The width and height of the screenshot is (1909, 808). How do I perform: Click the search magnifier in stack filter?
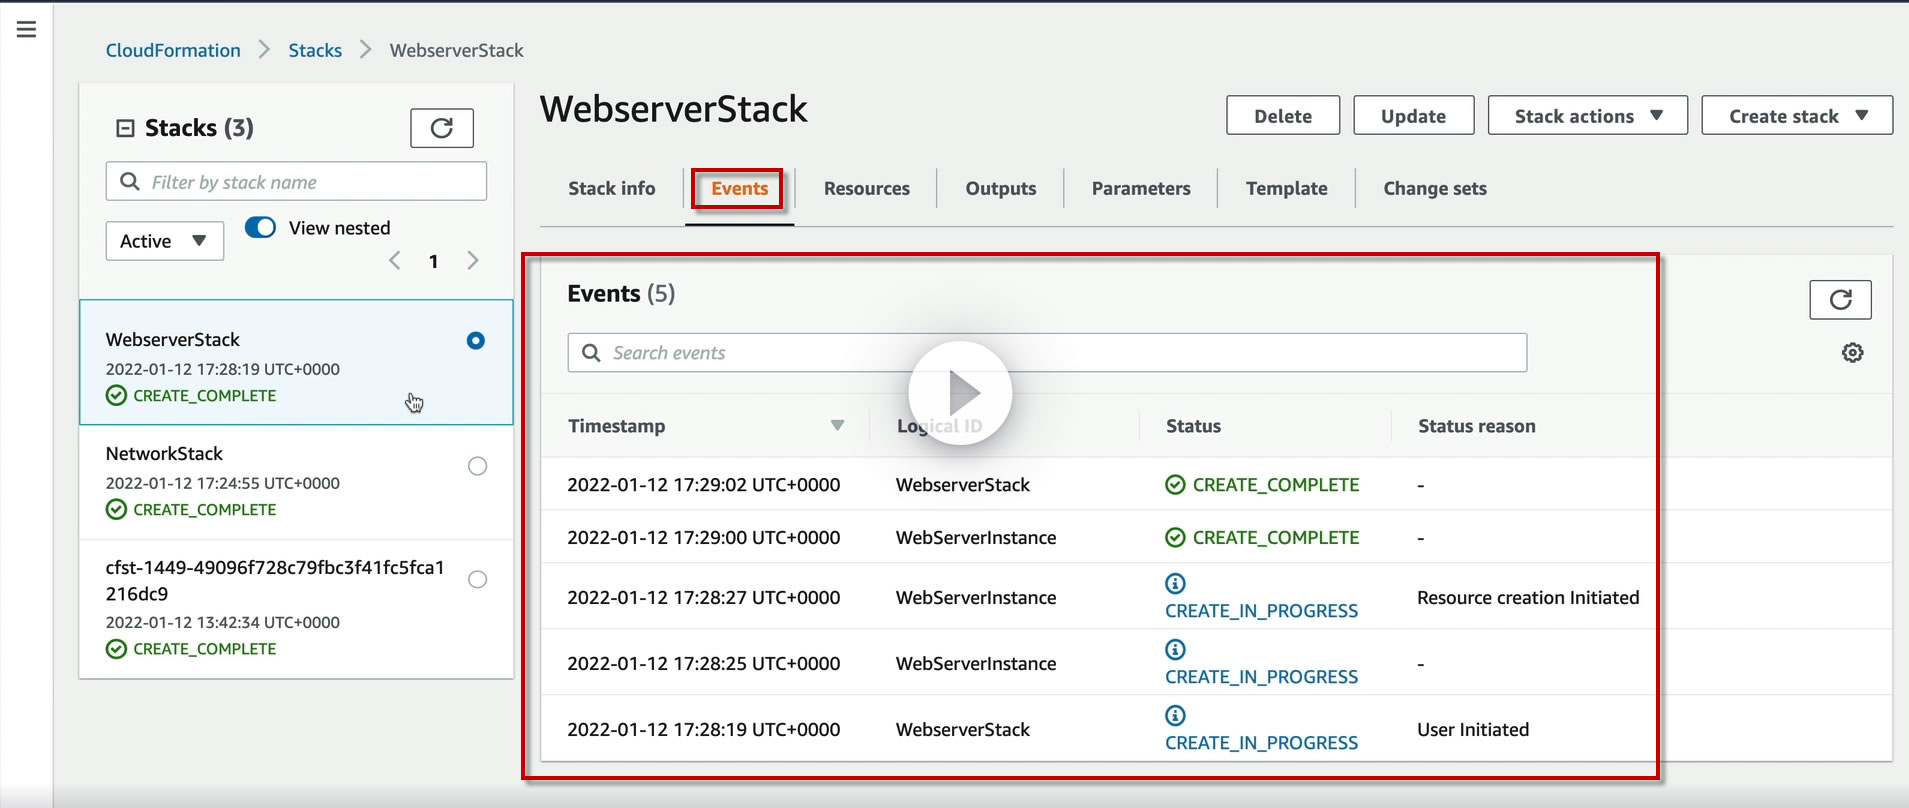pyautogui.click(x=130, y=182)
